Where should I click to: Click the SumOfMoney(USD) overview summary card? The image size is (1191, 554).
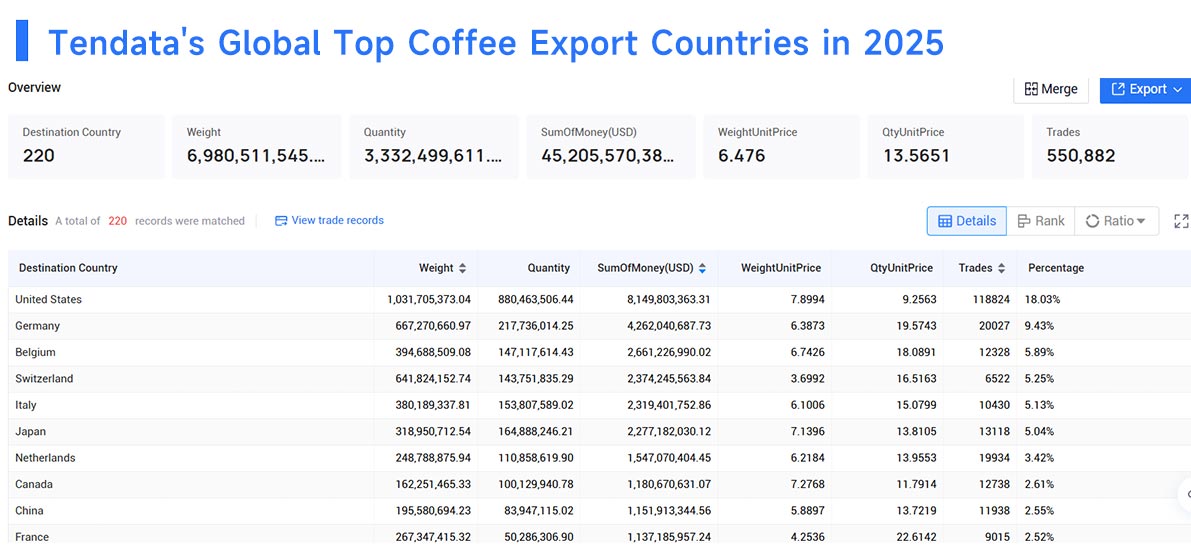click(611, 147)
